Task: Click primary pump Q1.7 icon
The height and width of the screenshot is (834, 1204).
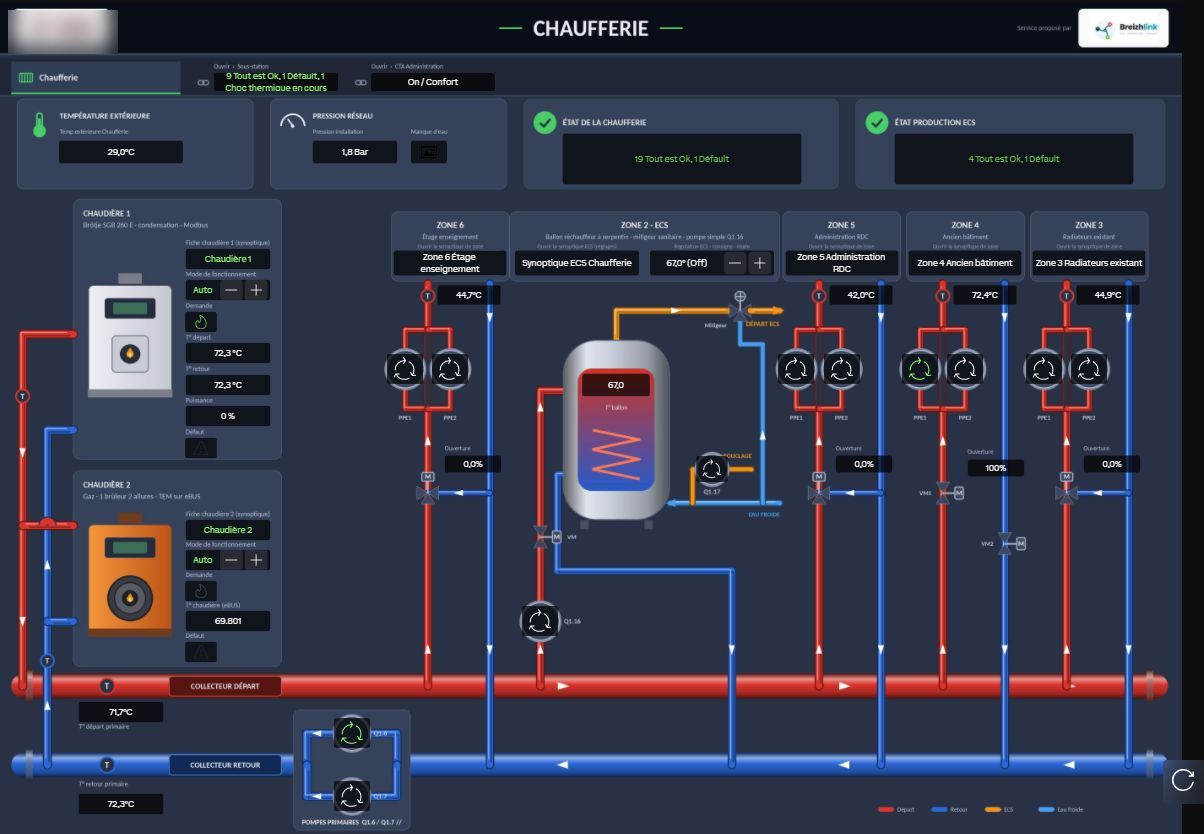Action: pyautogui.click(x=351, y=797)
